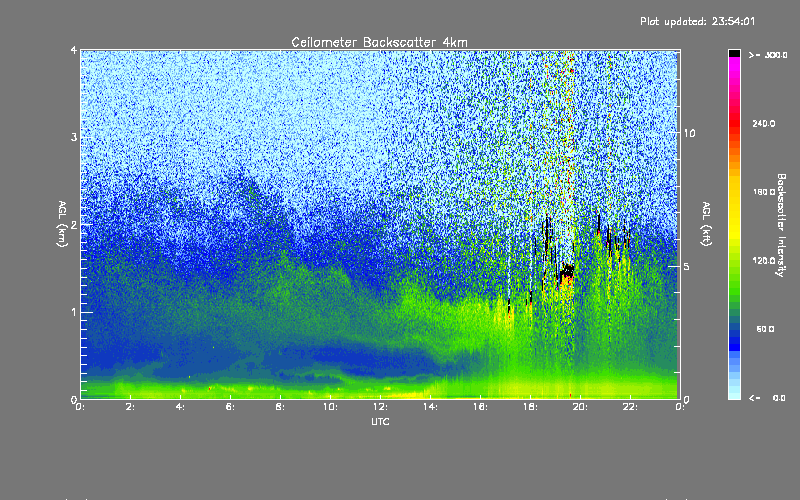Screen dimensions: 800x500
Task: Select the "14:" UTC time tick
Action: tap(430, 407)
